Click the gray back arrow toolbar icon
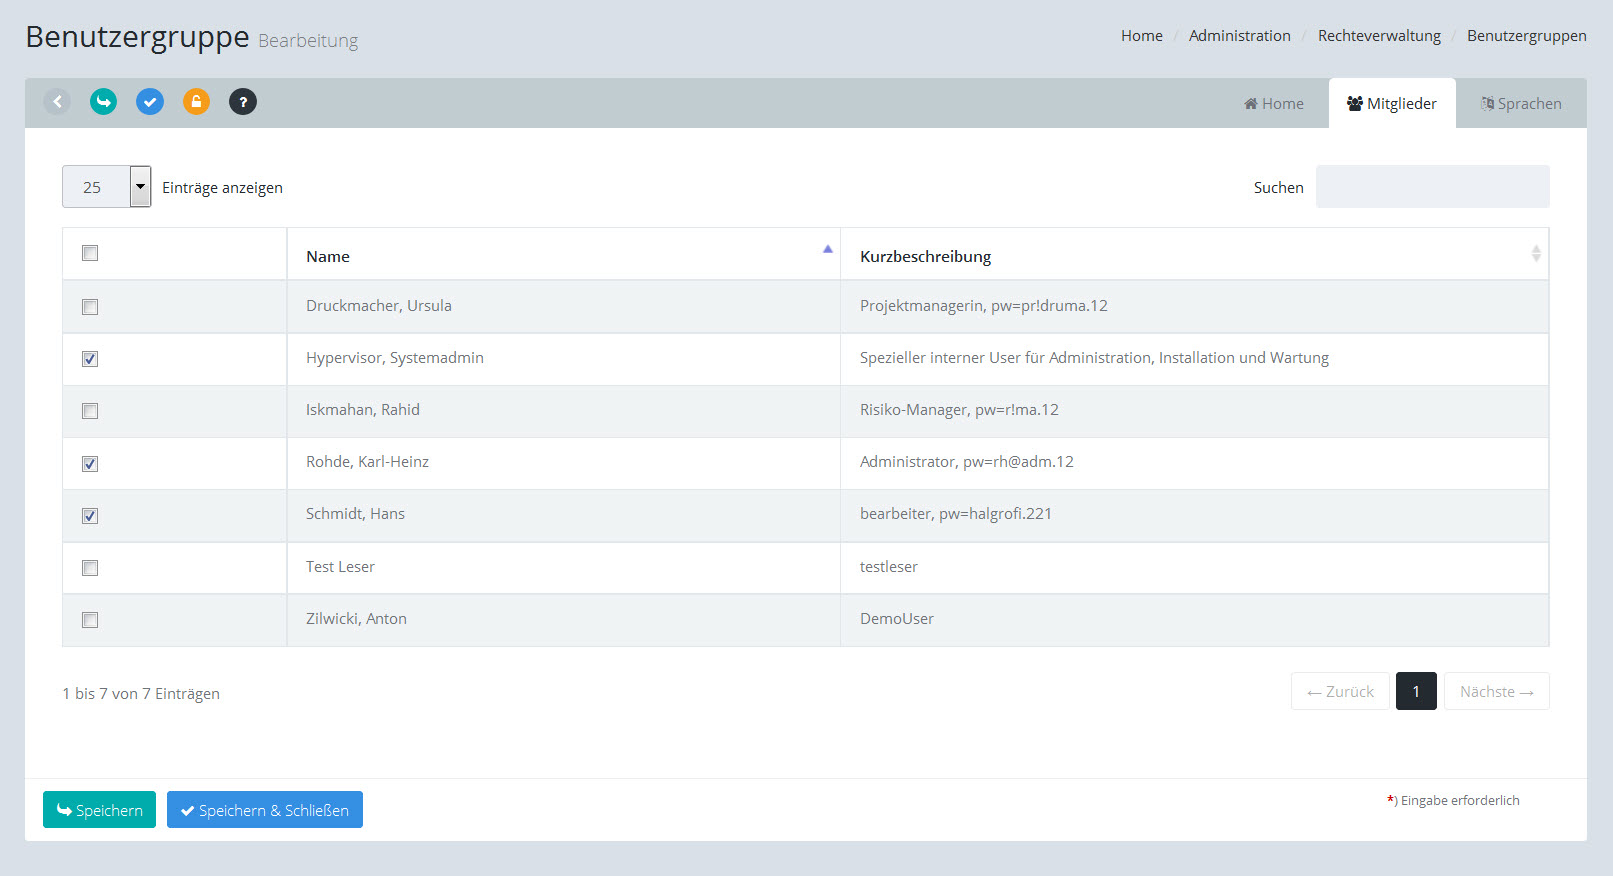1613x876 pixels. coord(57,101)
